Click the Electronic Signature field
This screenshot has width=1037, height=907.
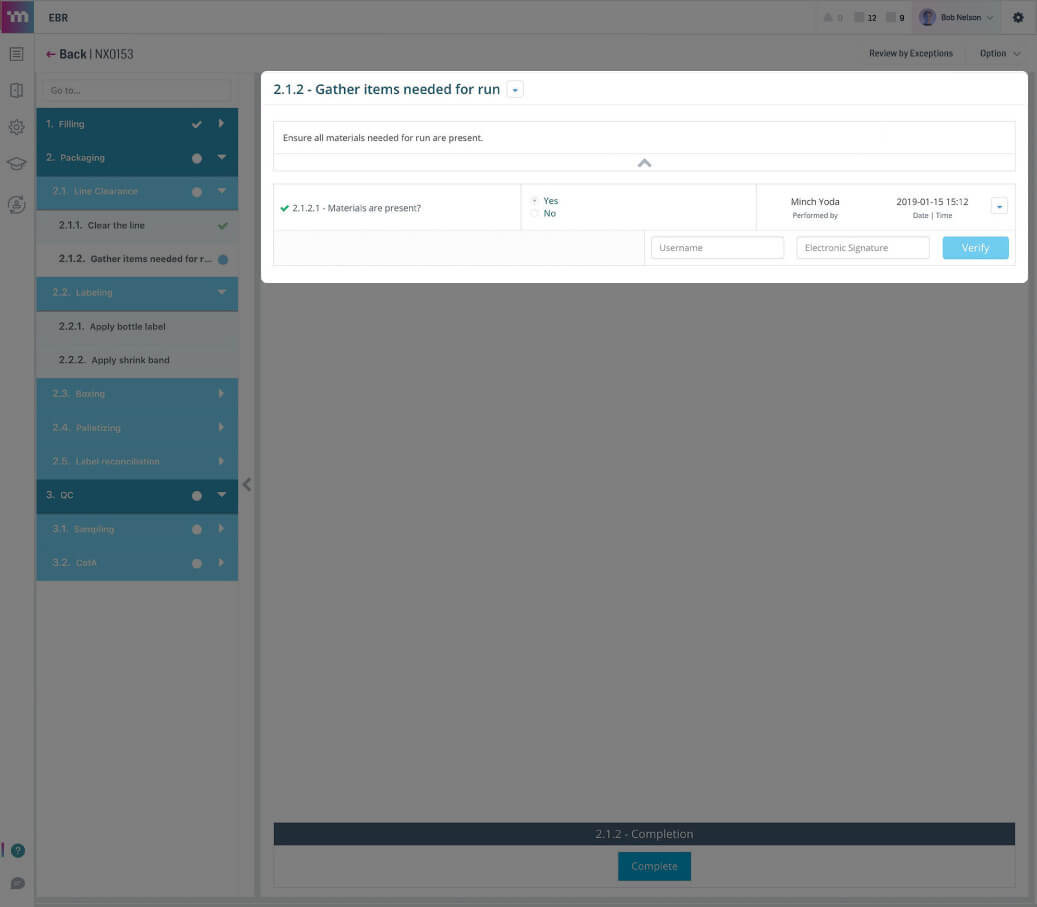tap(862, 247)
